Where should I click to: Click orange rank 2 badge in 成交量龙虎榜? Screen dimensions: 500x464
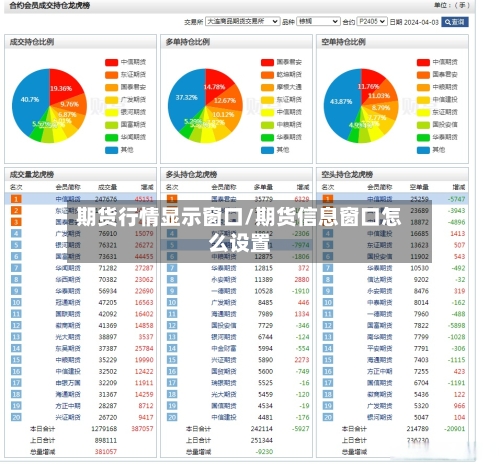pos(16,210)
